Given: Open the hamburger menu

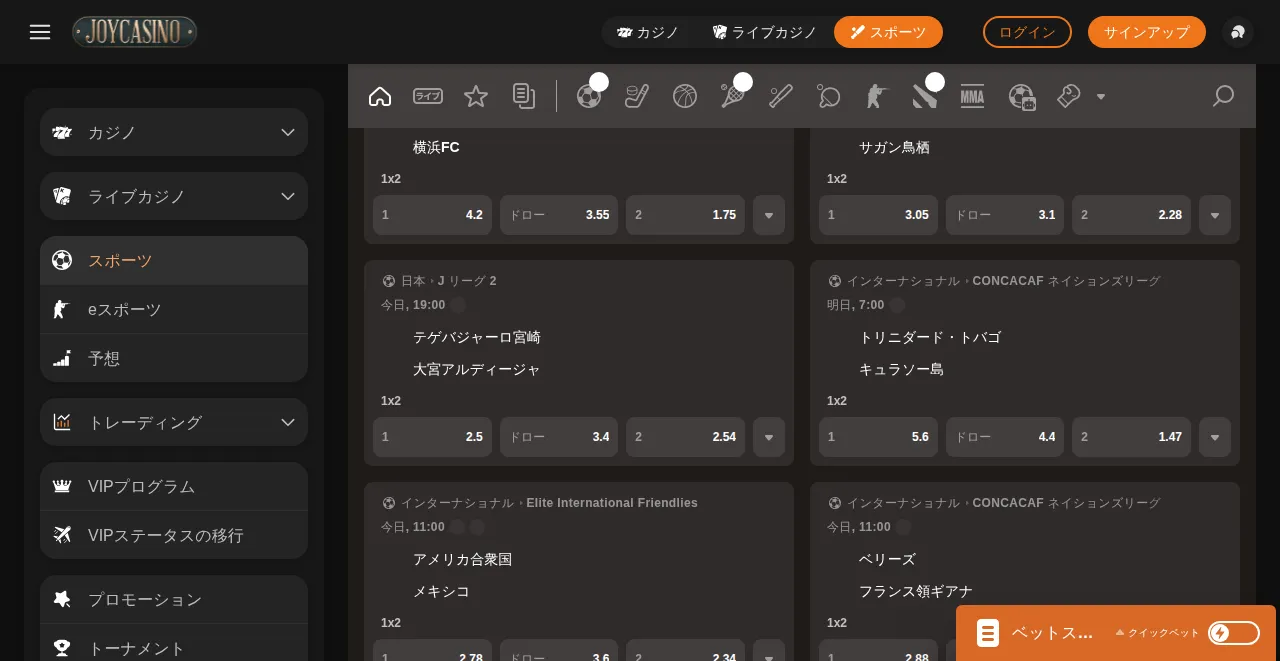Looking at the screenshot, I should point(40,32).
